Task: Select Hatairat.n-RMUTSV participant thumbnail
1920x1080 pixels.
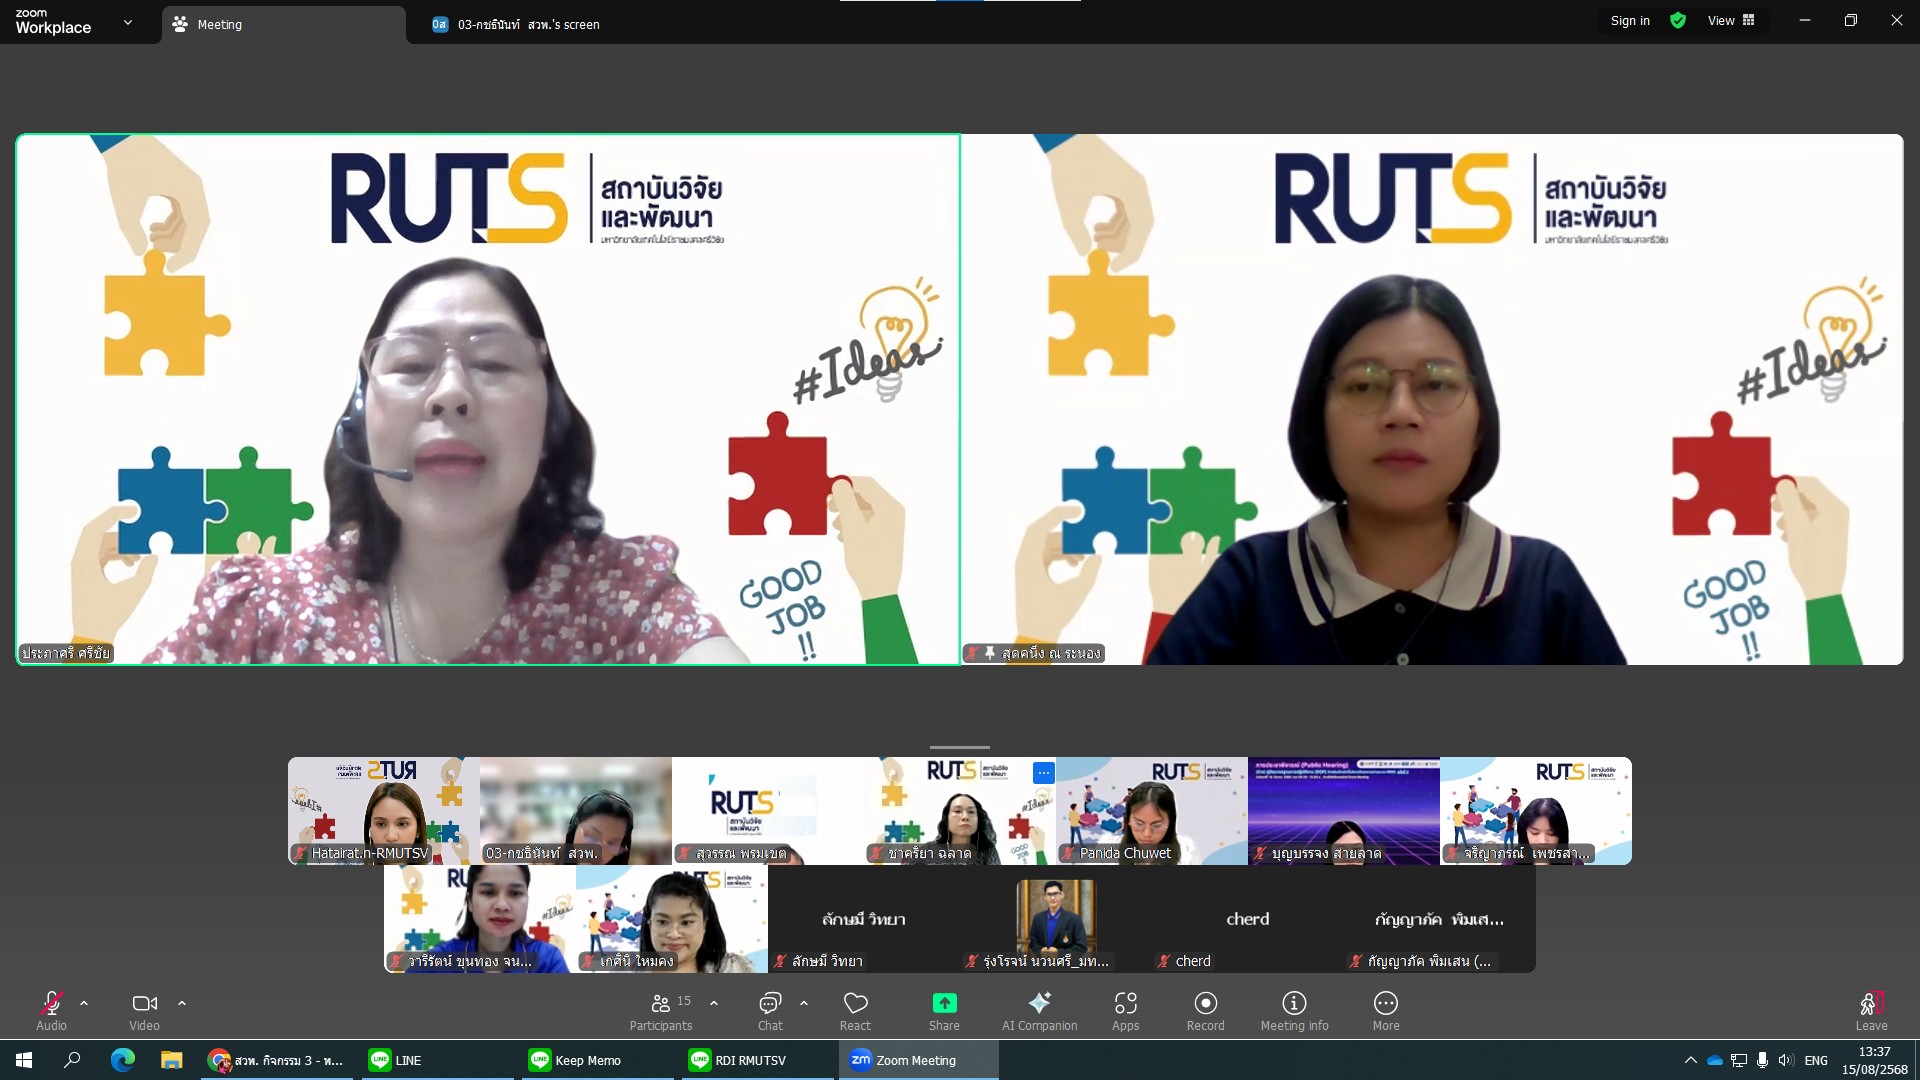Action: pyautogui.click(x=384, y=811)
